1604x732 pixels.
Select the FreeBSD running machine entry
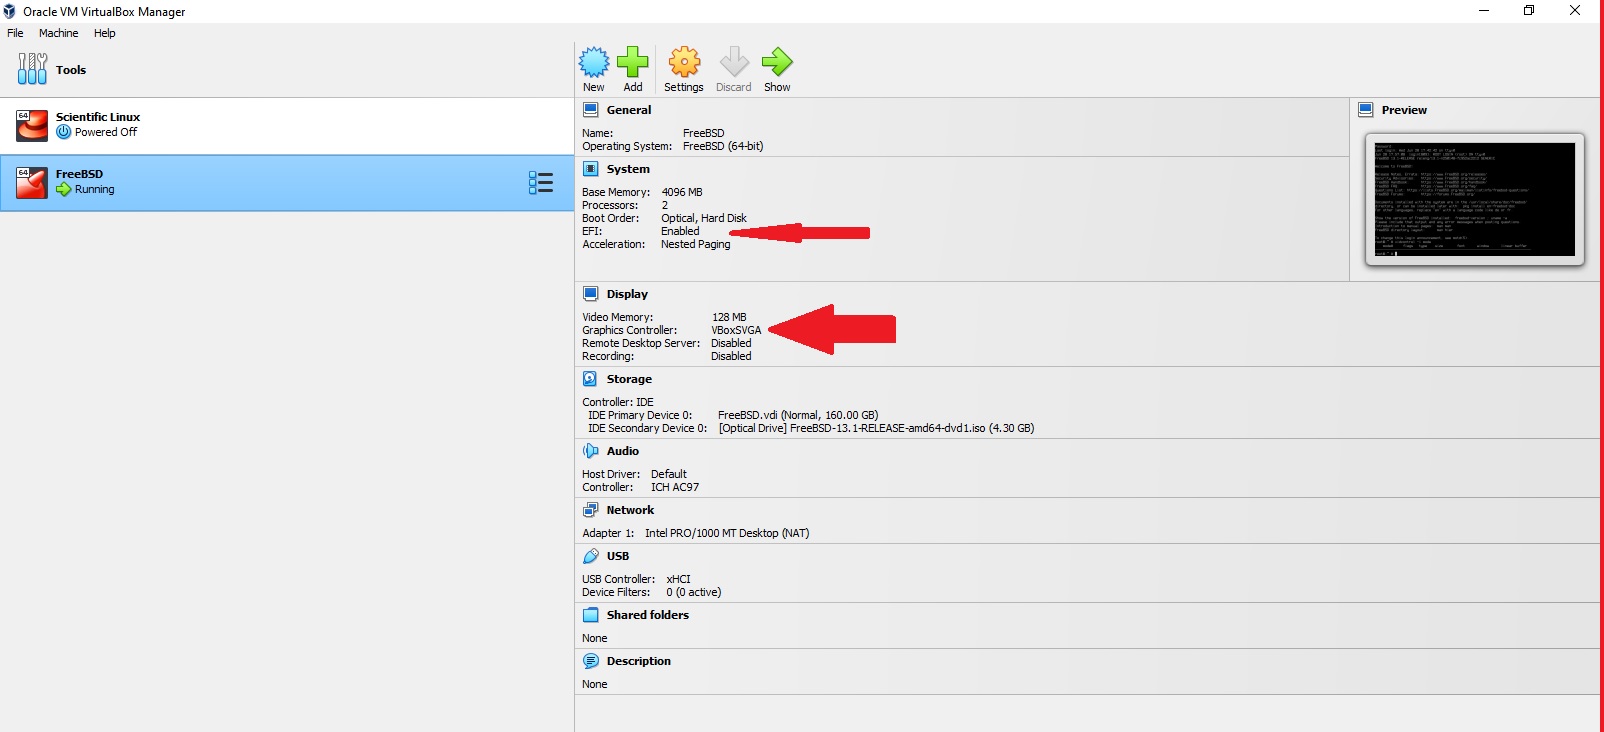85,182
